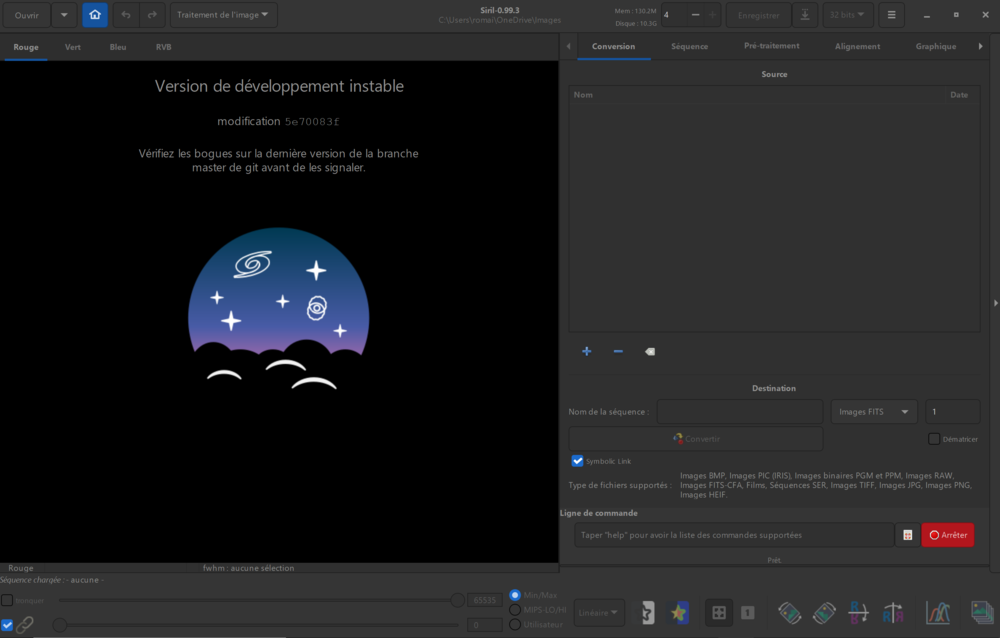Click the chain link icon next to sliders
This screenshot has height=638, width=1000.
[25, 625]
